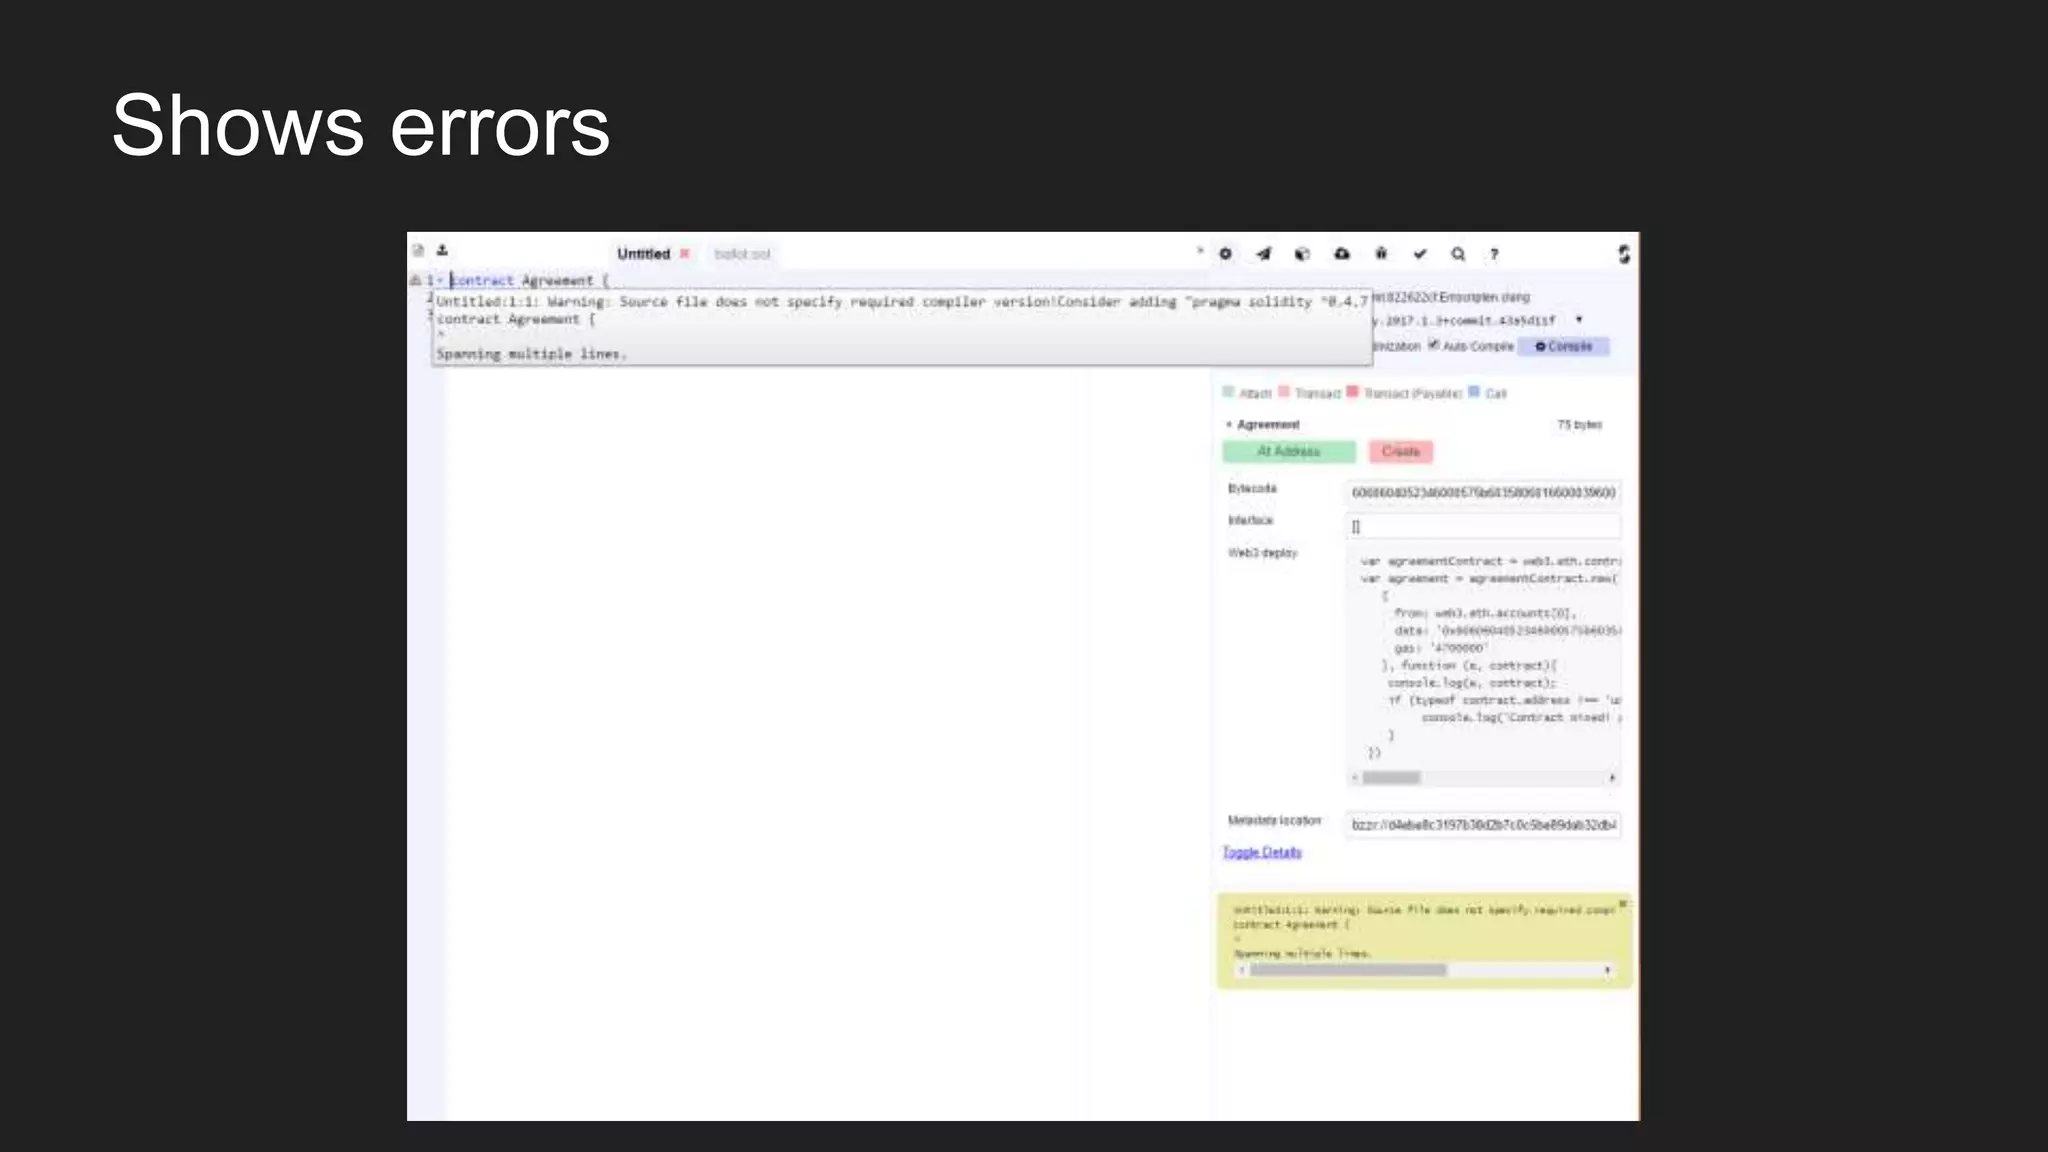Image resolution: width=2048 pixels, height=1152 pixels.
Task: Click the Web3 deploy horizontal scrollbar thumb
Action: (x=1391, y=778)
